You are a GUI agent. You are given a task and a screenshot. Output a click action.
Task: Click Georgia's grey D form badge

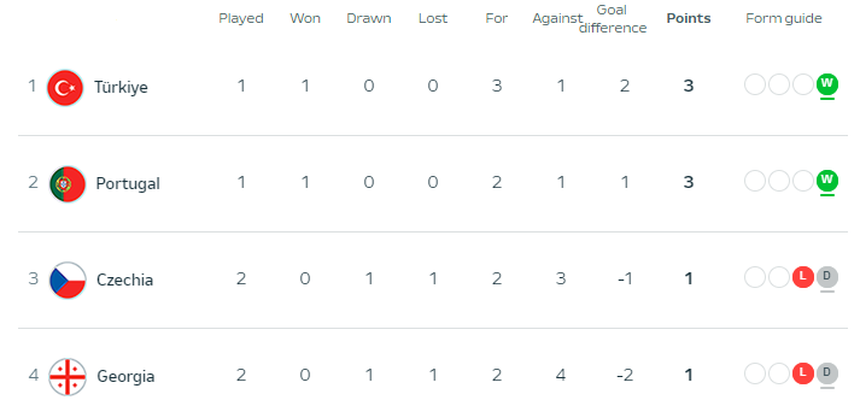coord(827,373)
